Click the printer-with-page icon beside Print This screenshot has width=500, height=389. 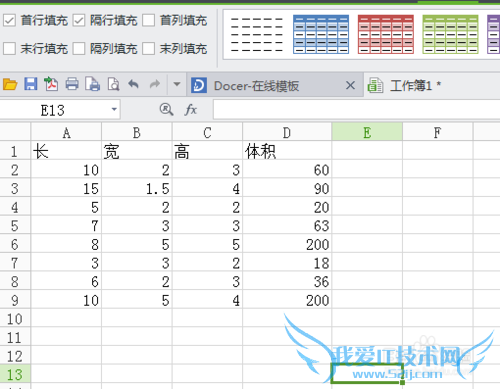click(x=92, y=84)
